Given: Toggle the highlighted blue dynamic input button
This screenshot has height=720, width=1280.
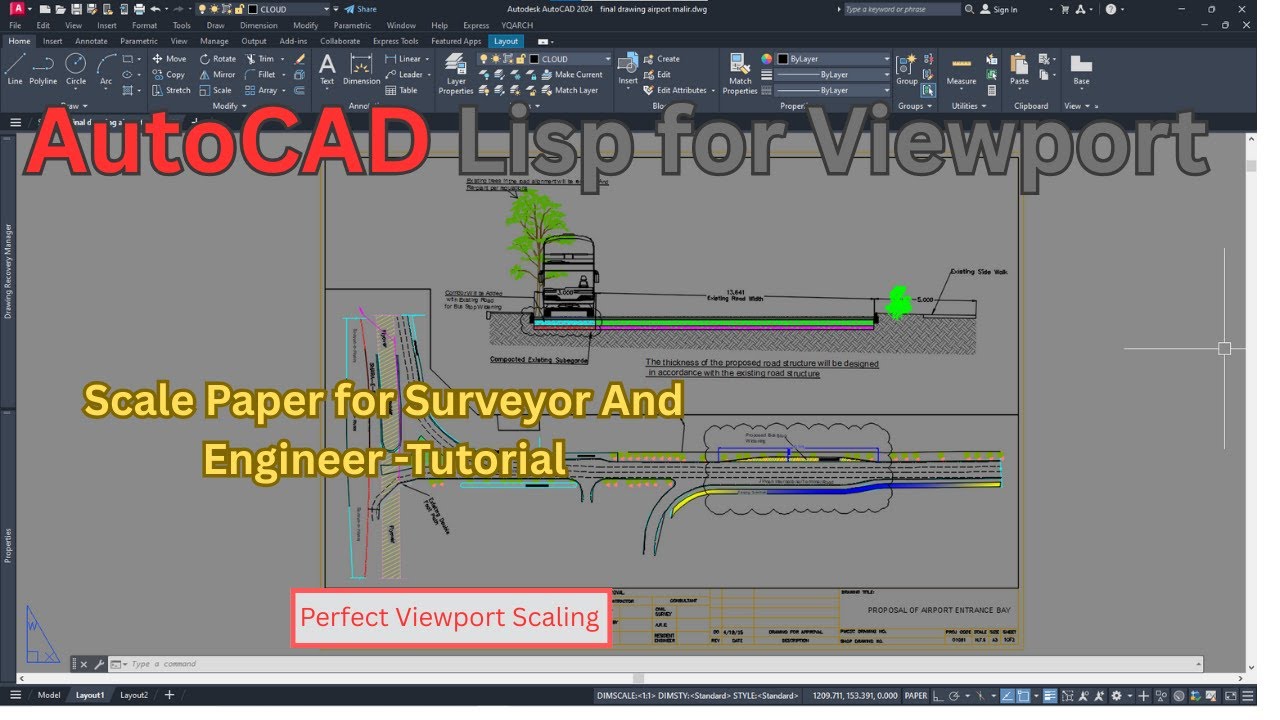Looking at the screenshot, I should pyautogui.click(x=1008, y=695).
